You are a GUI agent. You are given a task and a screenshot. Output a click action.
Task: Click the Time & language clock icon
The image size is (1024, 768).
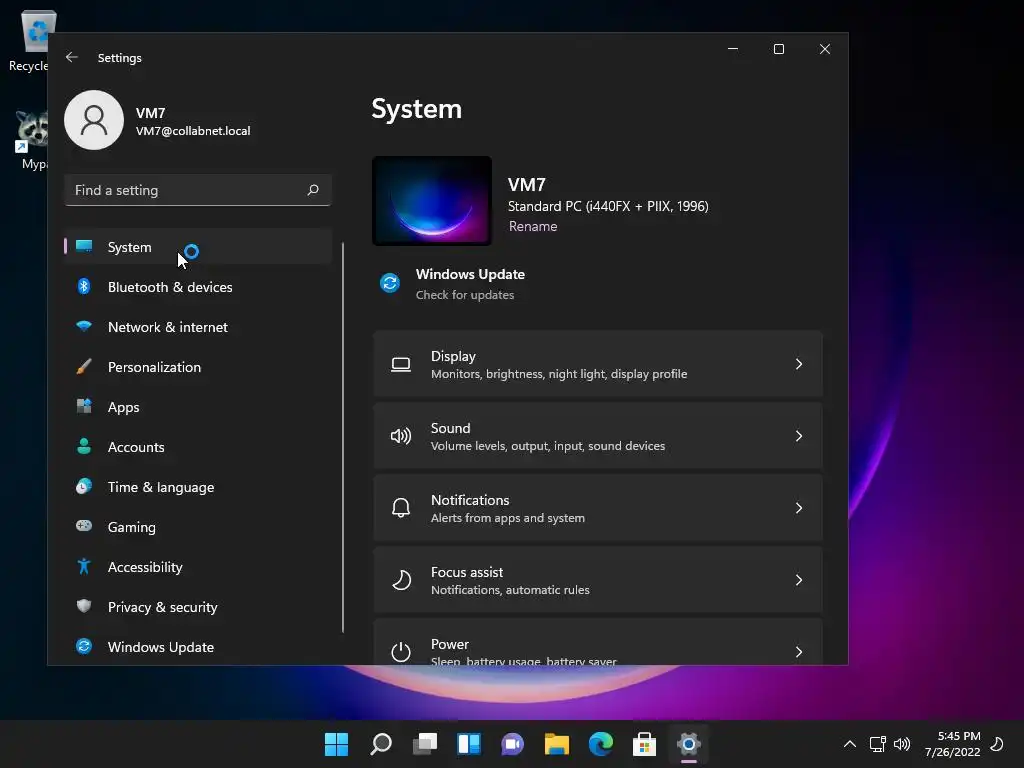coord(84,487)
